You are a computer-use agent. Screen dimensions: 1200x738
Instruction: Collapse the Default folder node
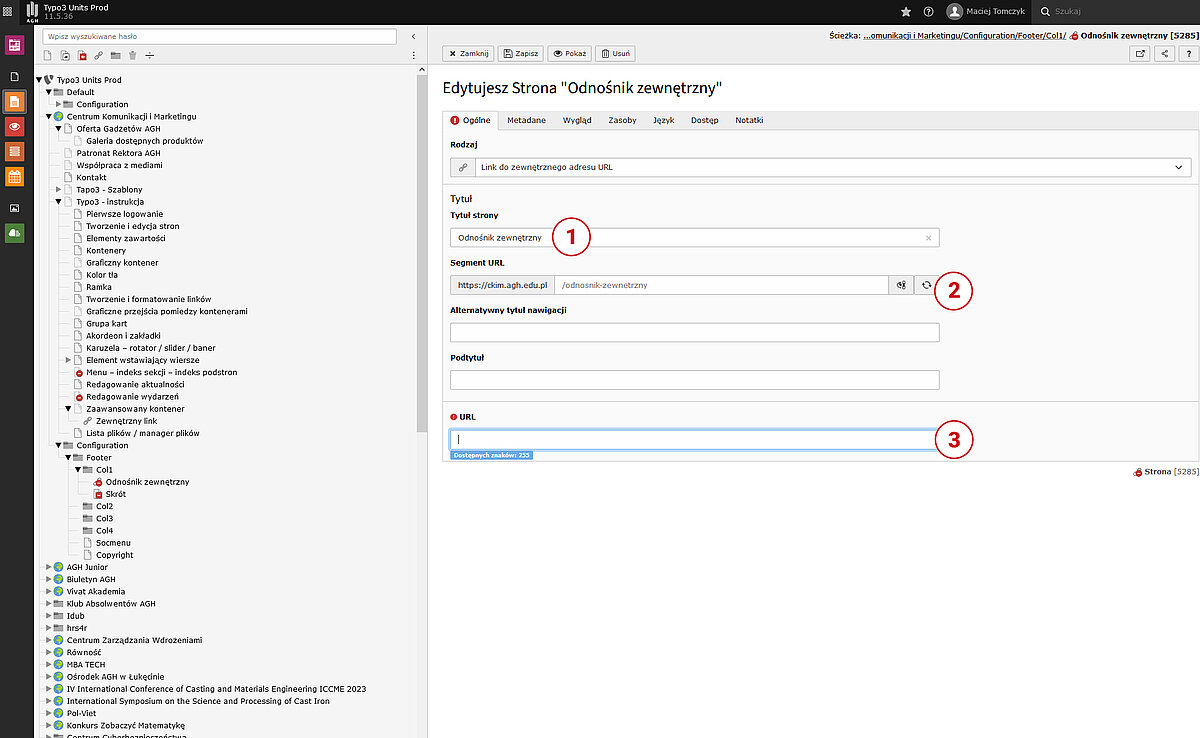point(49,92)
